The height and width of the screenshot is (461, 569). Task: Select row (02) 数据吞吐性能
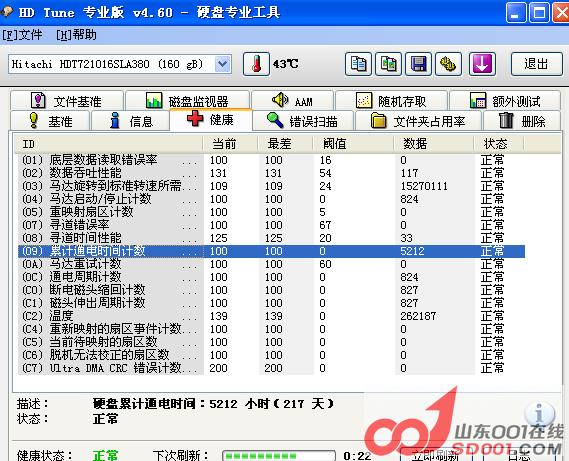pos(271,173)
